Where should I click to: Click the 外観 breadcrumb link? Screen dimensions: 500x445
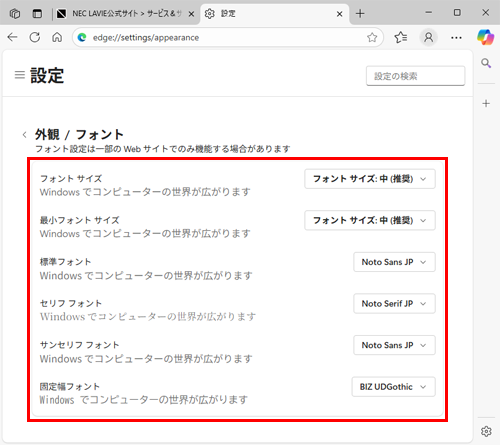(x=47, y=134)
